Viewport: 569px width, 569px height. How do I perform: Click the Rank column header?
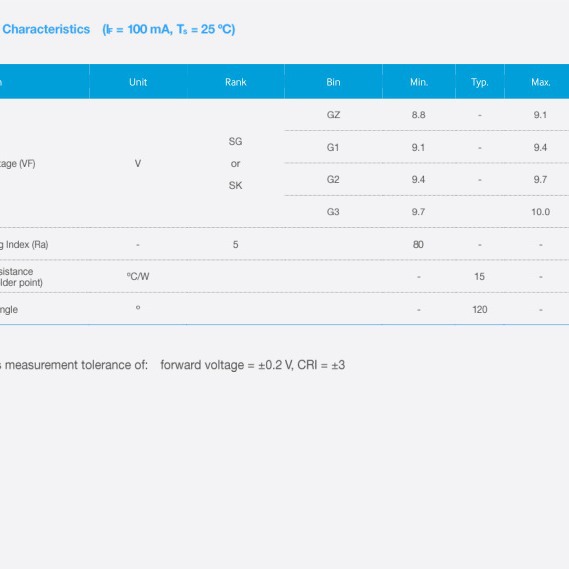click(236, 82)
